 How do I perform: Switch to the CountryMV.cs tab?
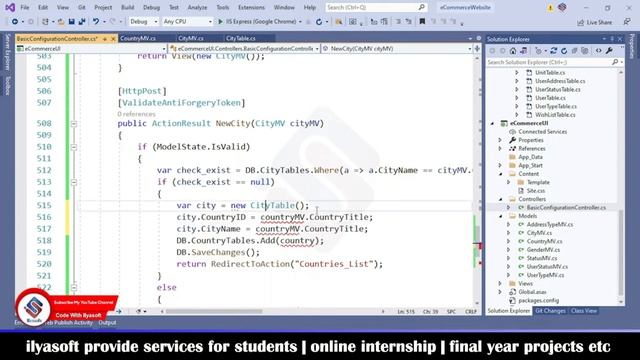138,38
